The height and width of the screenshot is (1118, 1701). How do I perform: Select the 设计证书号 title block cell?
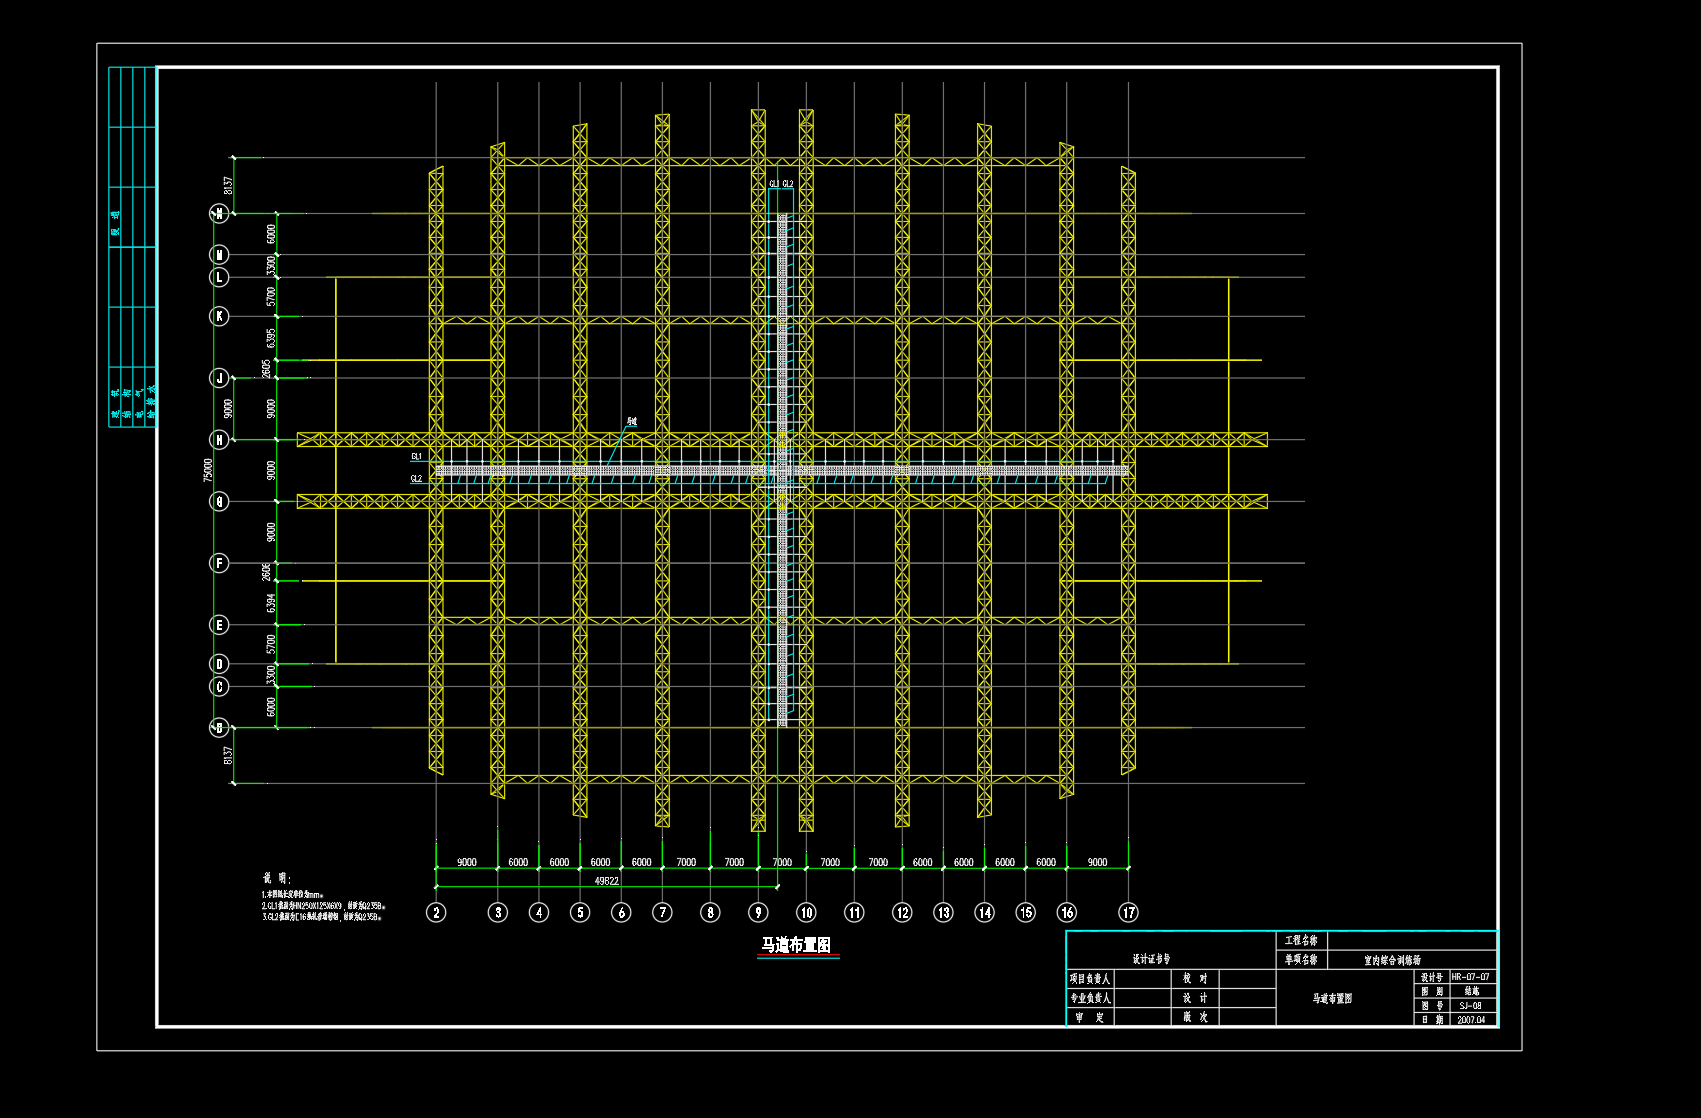pyautogui.click(x=1151, y=959)
